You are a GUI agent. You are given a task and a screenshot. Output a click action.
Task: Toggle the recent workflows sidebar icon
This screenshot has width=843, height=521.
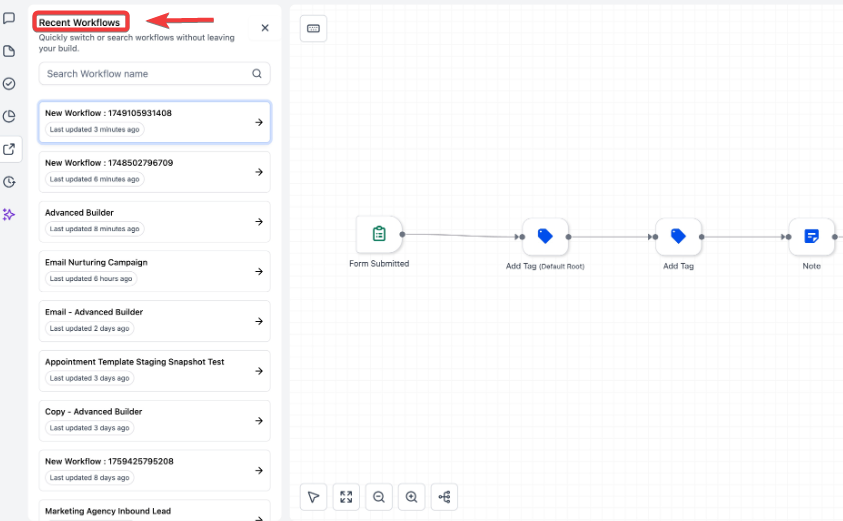tap(9, 149)
